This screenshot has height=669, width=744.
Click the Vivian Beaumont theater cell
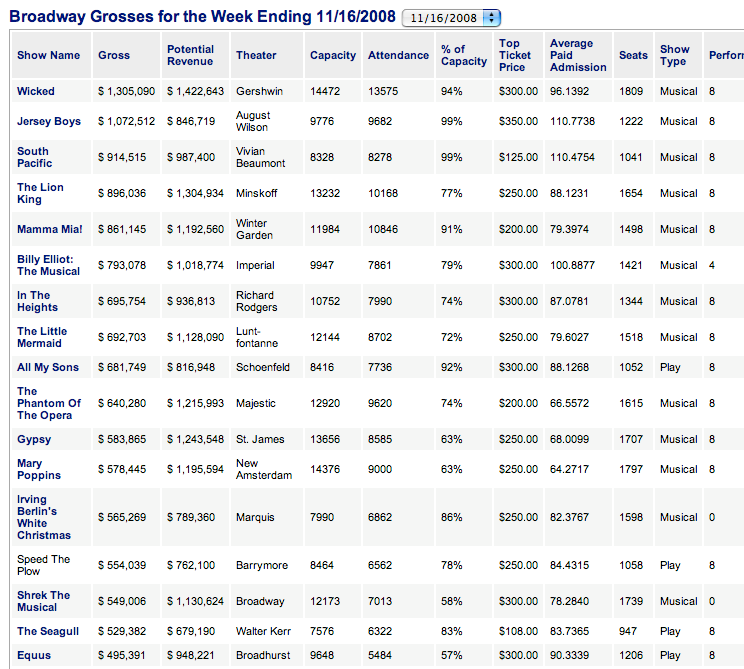(260, 157)
